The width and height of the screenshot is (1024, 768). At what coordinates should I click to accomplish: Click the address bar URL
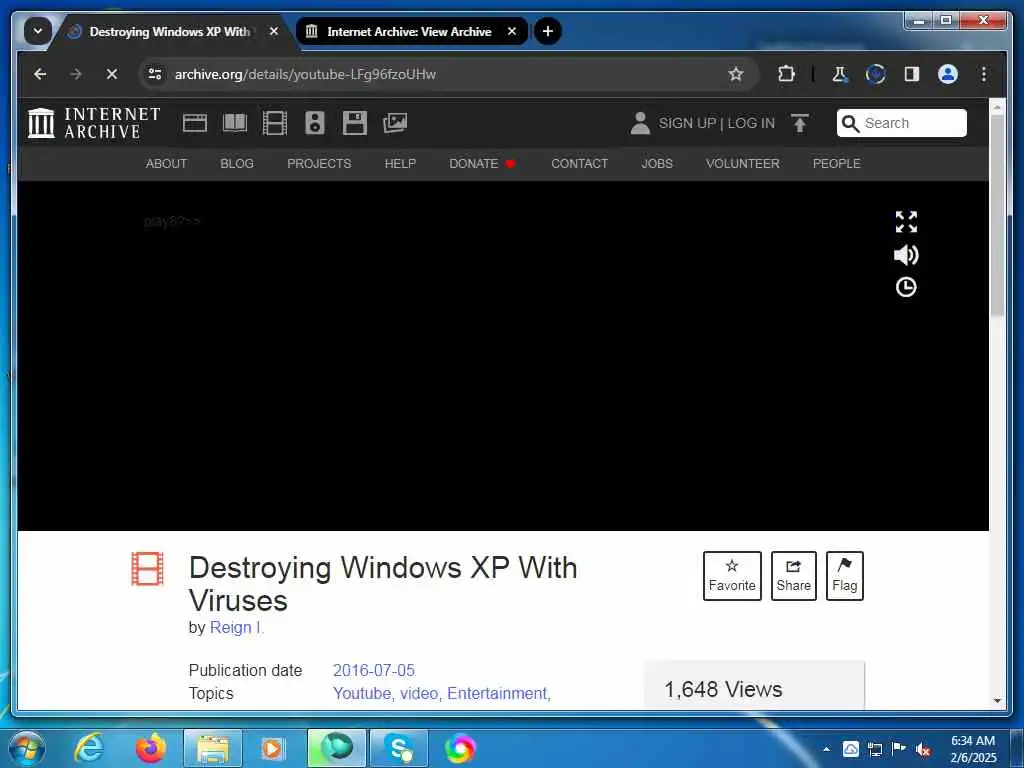(x=305, y=74)
